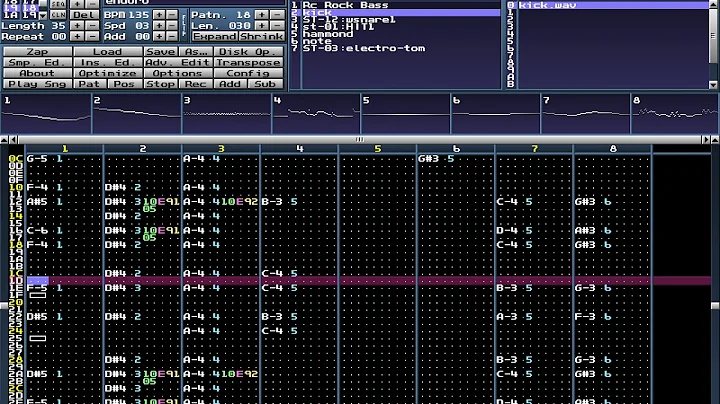Toggle mute on channel 8 scope
The image size is (720, 404).
[675, 114]
